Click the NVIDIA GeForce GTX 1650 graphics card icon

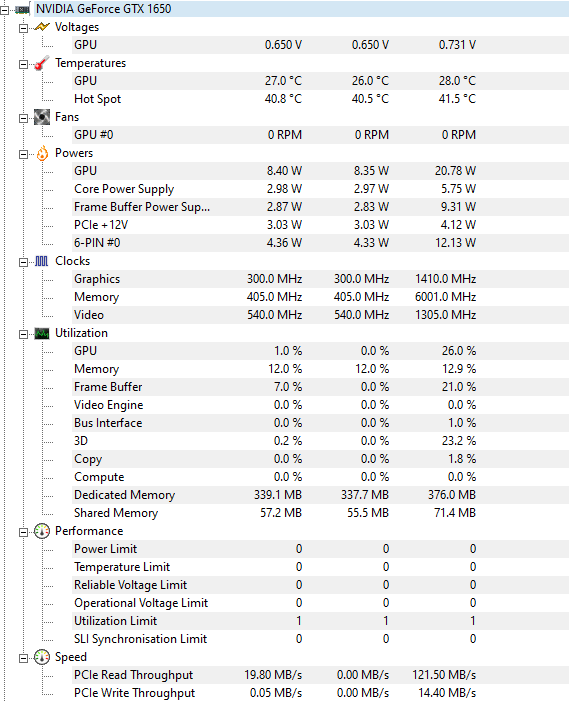click(22, 9)
